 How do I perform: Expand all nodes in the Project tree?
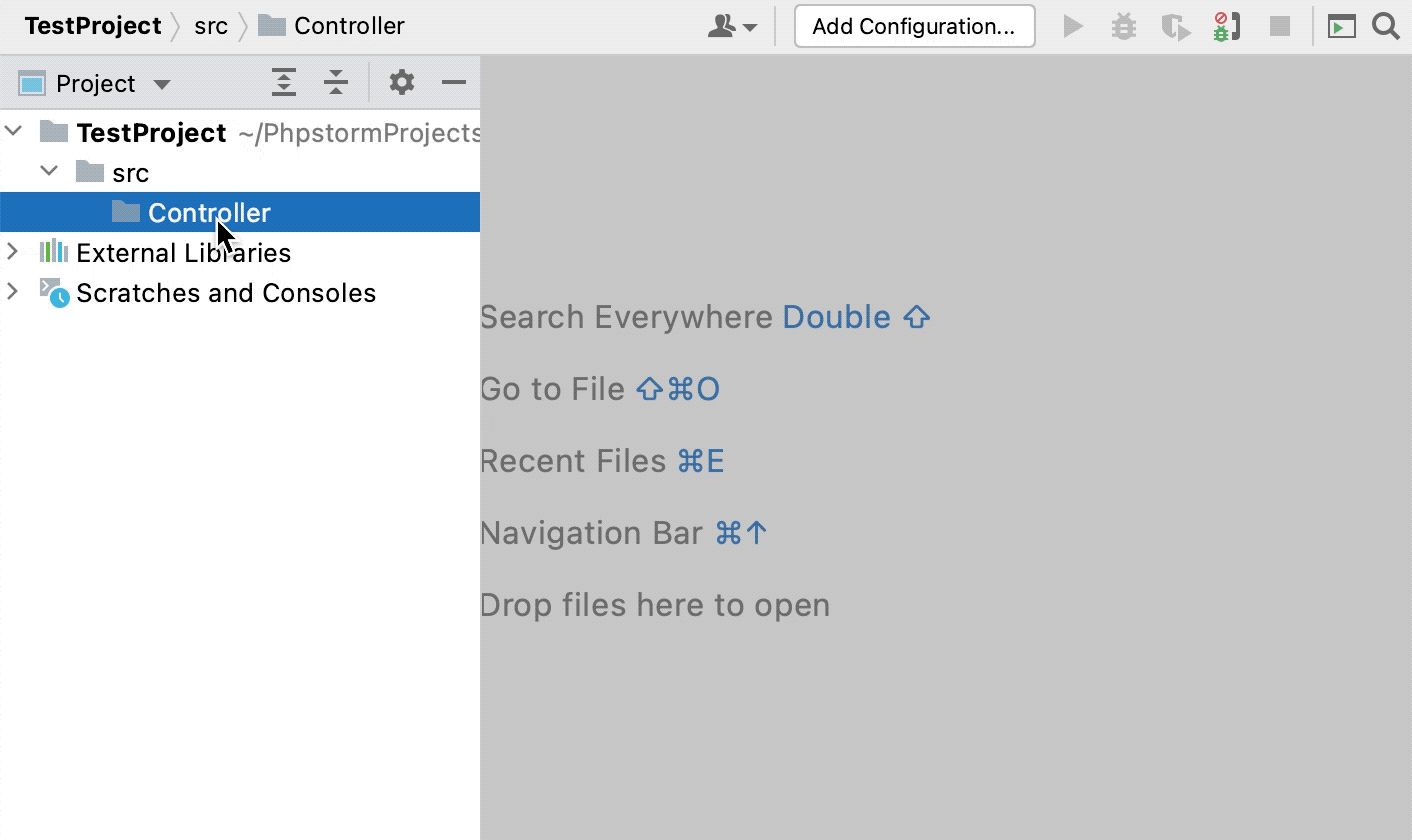point(283,83)
